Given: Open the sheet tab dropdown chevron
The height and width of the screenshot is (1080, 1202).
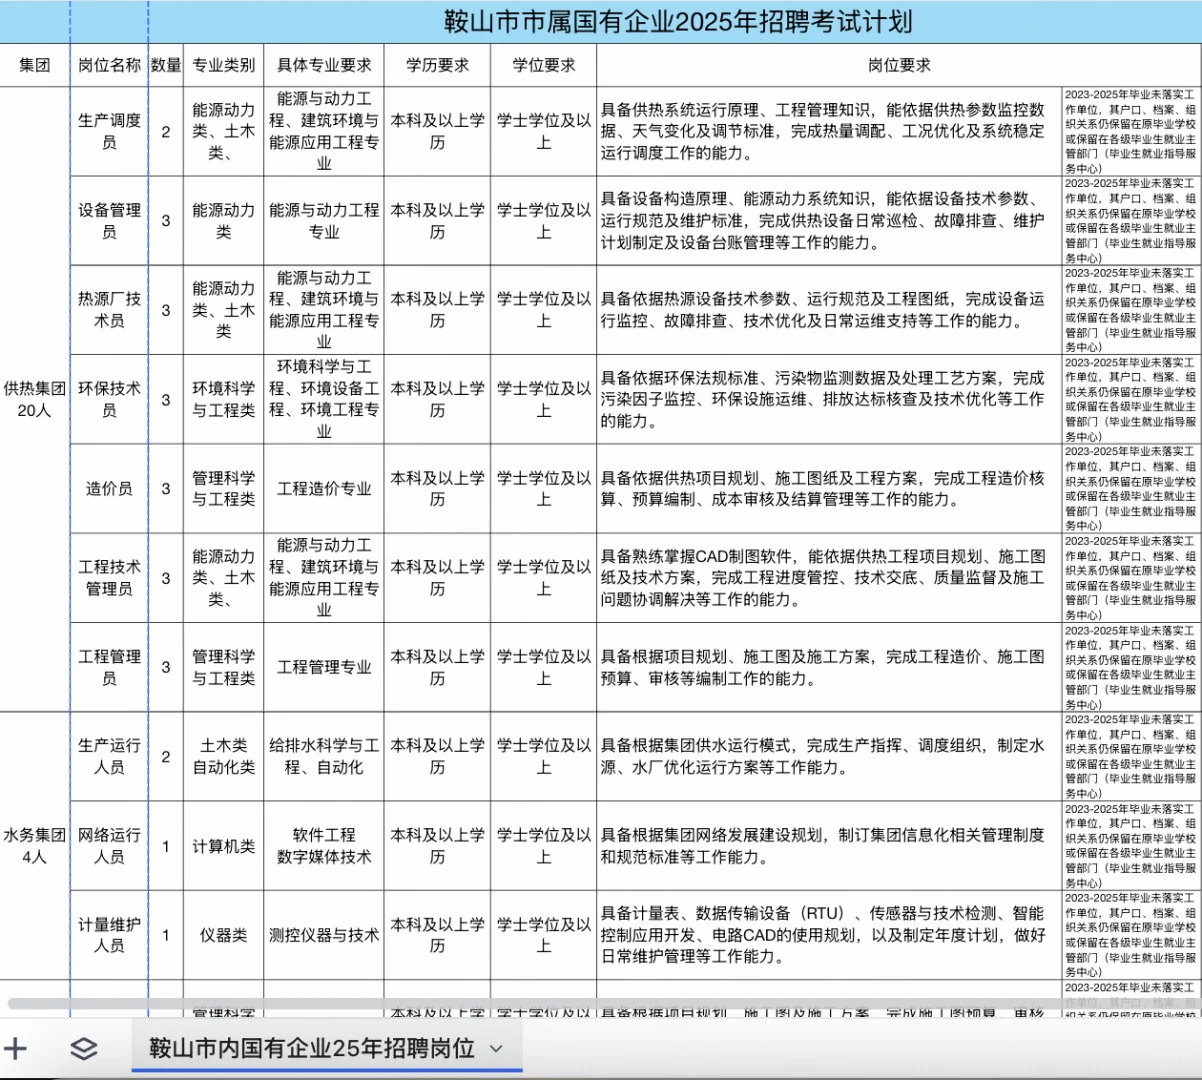Looking at the screenshot, I should coord(496,1048).
